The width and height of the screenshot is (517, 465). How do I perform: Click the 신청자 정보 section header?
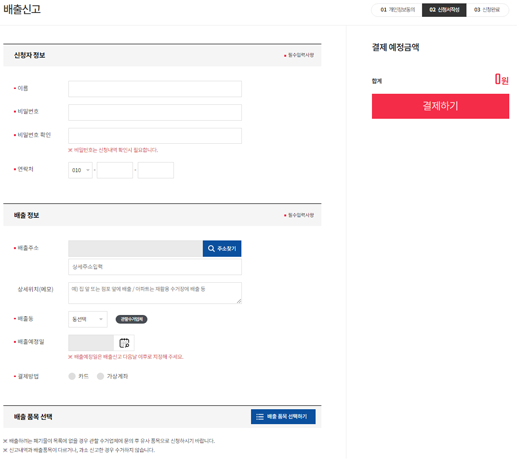pos(29,55)
